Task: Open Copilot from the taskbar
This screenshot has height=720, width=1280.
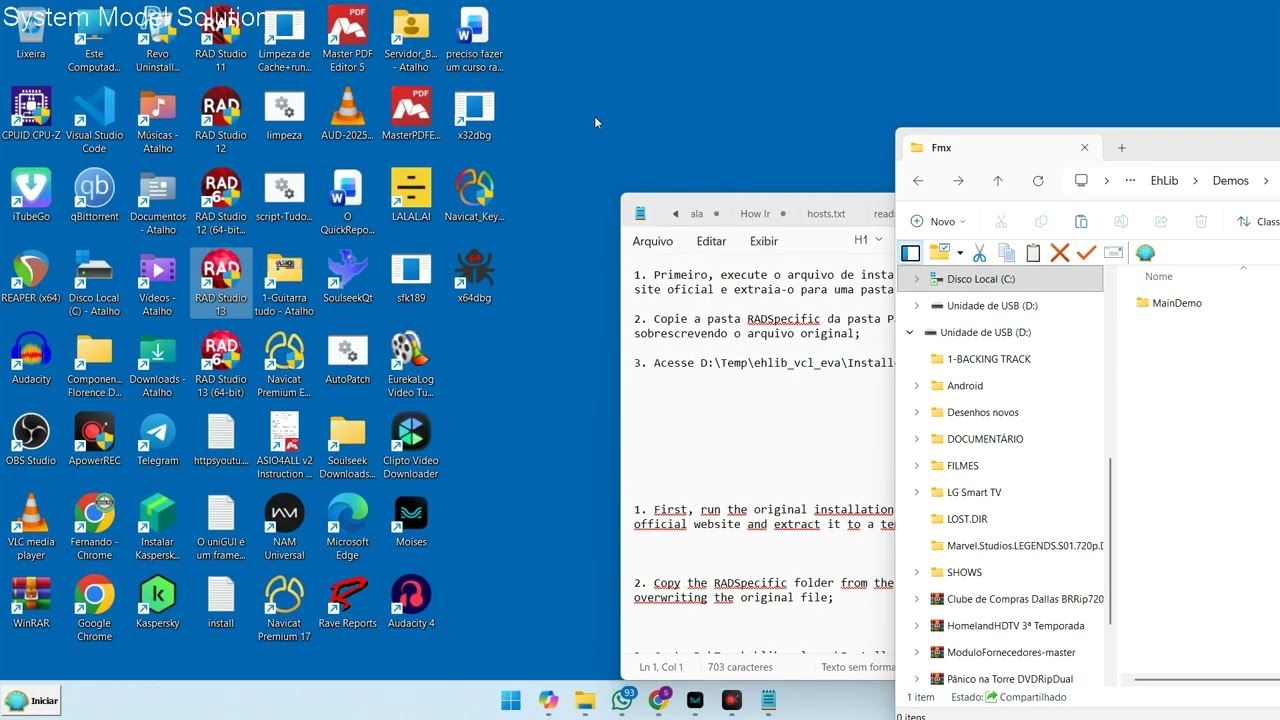Action: point(548,700)
